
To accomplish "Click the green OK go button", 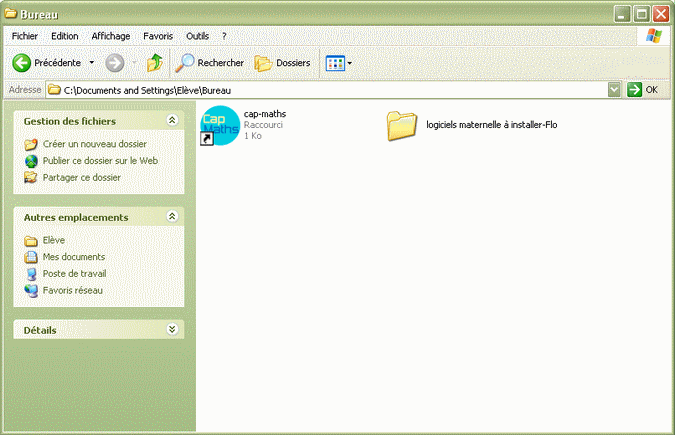I will (642, 90).
